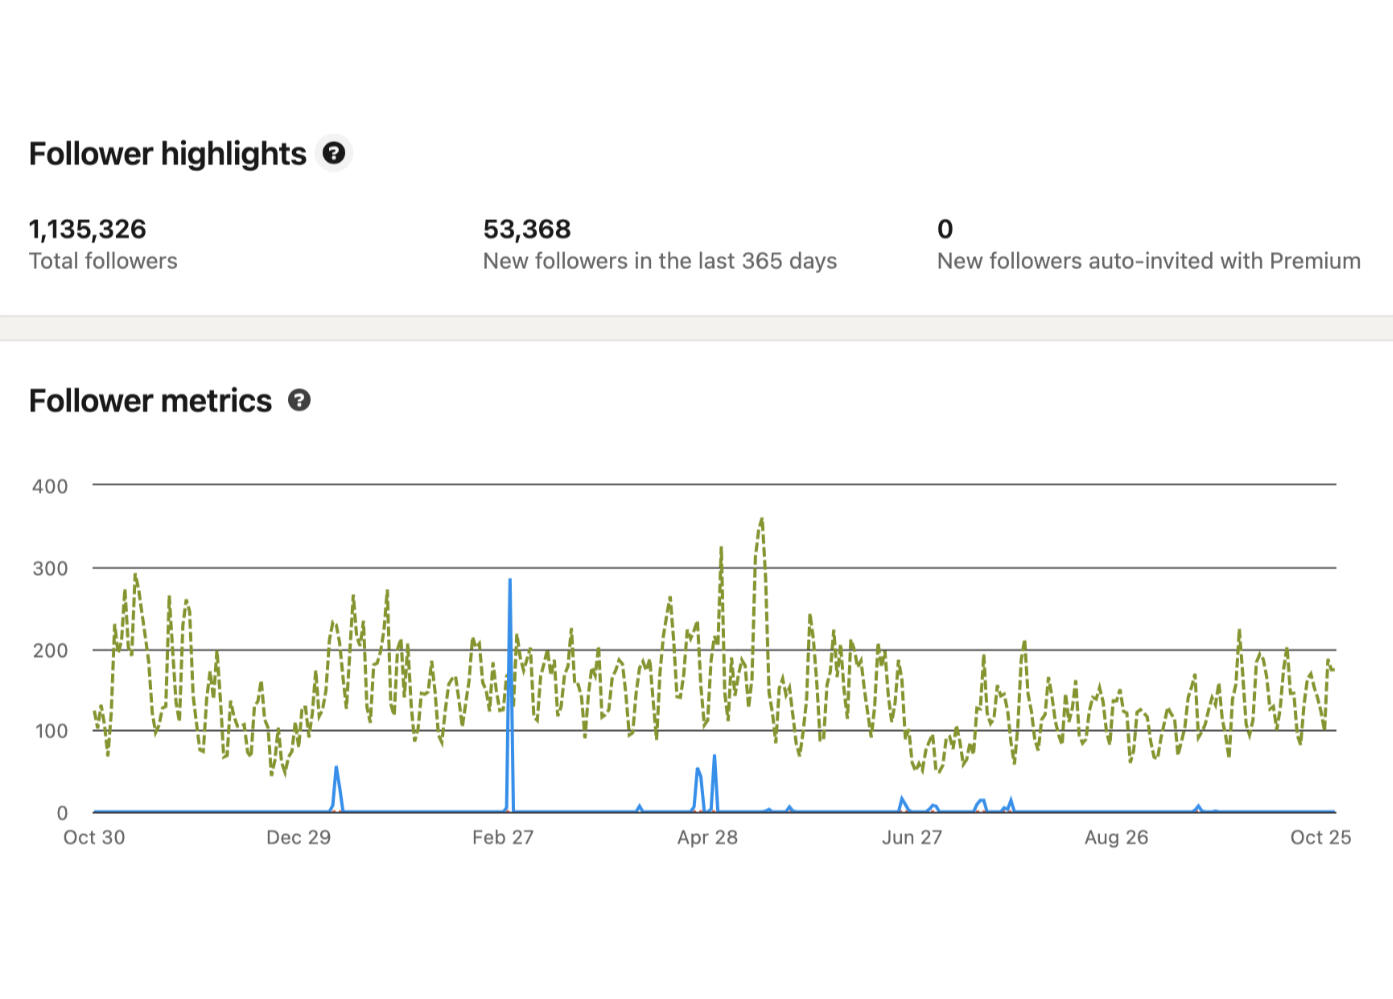Image resolution: width=1393 pixels, height=999 pixels.
Task: Click the Follower metrics section heading
Action: click(x=150, y=400)
